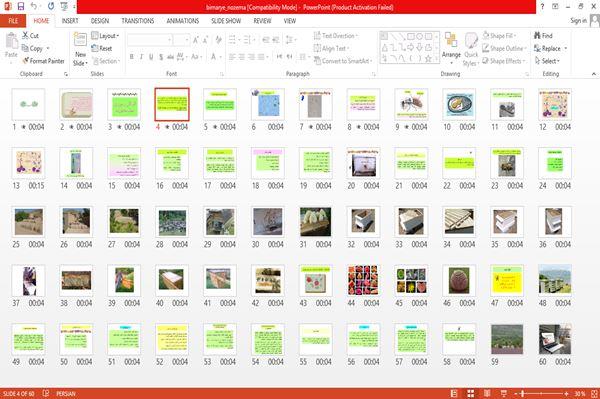
Task: Click the Save icon in quick access toolbar
Action: pos(21,7)
